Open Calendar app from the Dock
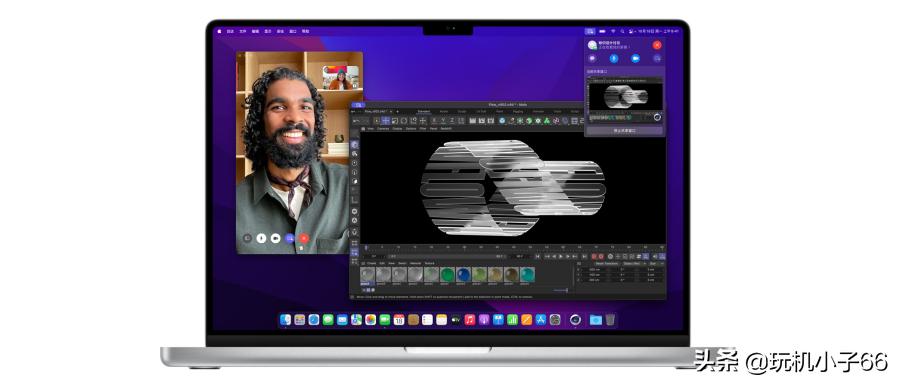 tap(399, 320)
